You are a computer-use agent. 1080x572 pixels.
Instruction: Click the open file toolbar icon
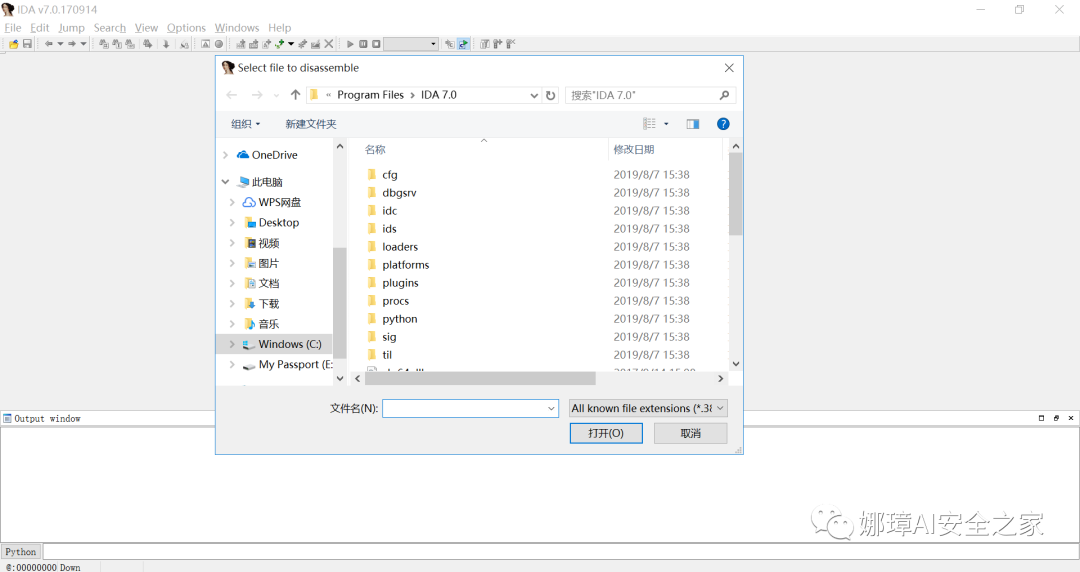tap(14, 44)
